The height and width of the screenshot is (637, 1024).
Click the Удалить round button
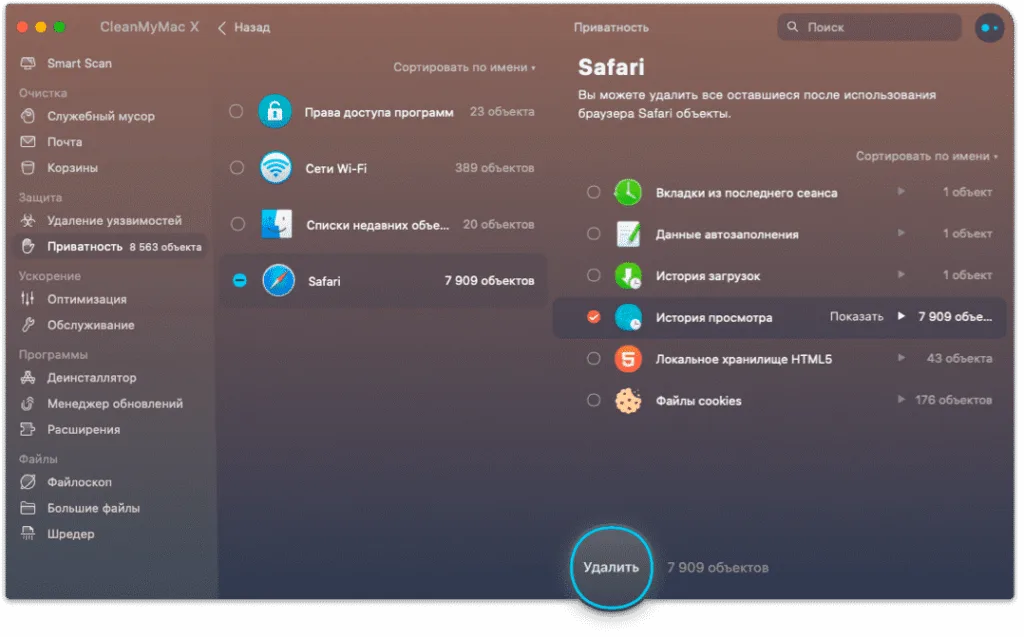611,567
